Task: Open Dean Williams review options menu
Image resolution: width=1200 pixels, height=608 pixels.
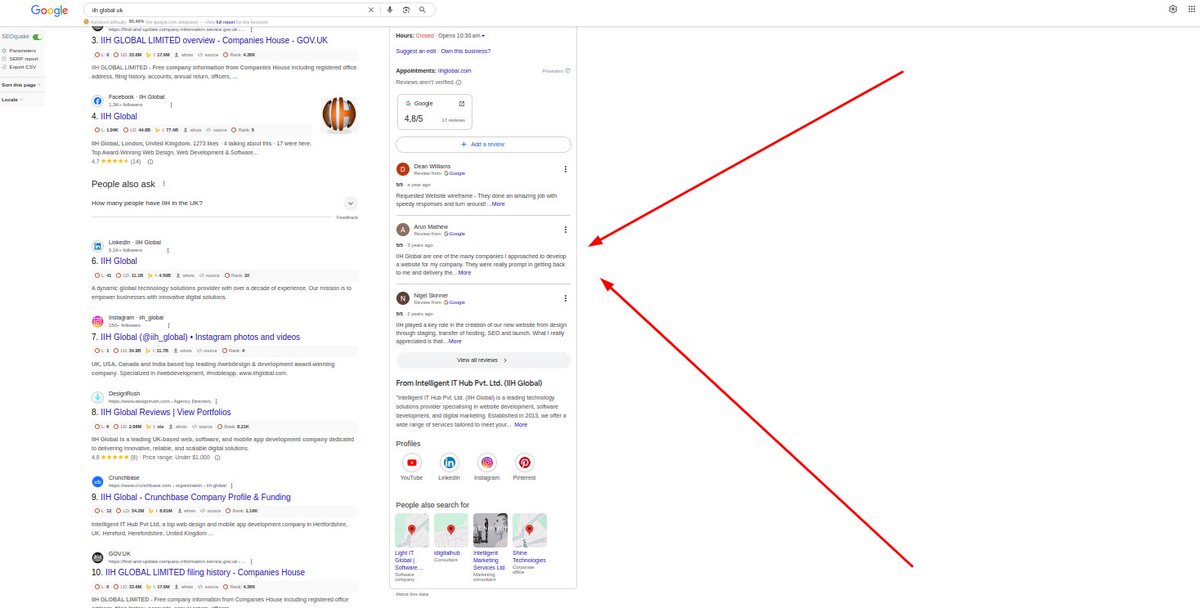Action: click(x=565, y=169)
